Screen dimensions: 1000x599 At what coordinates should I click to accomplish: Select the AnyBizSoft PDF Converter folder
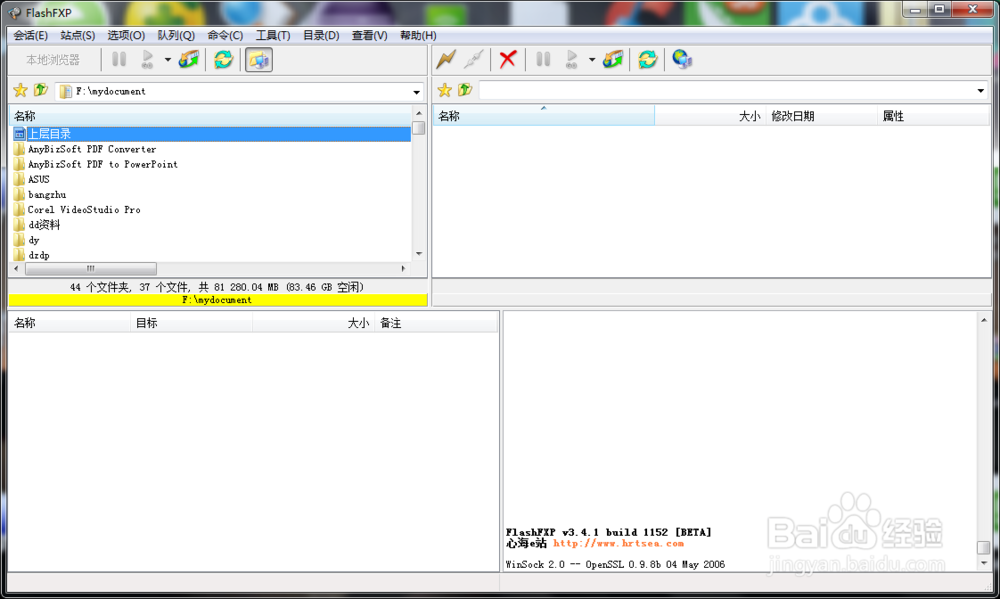(x=92, y=149)
